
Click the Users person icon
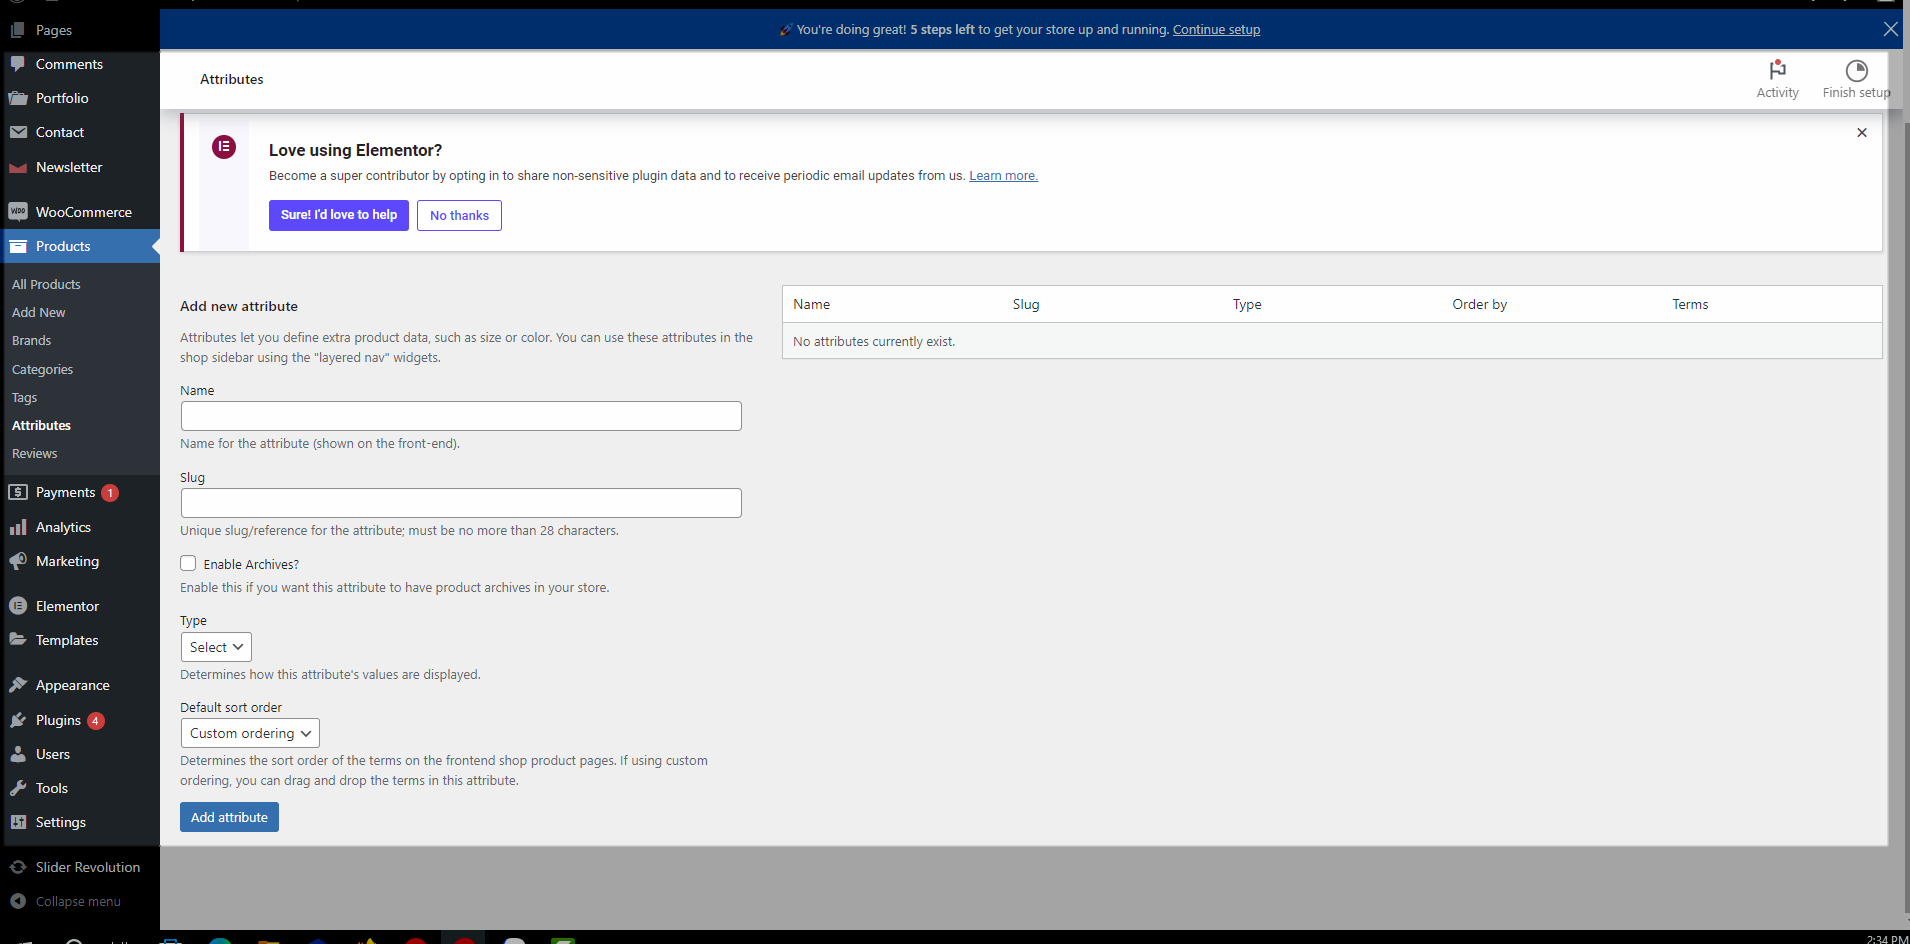click(18, 754)
